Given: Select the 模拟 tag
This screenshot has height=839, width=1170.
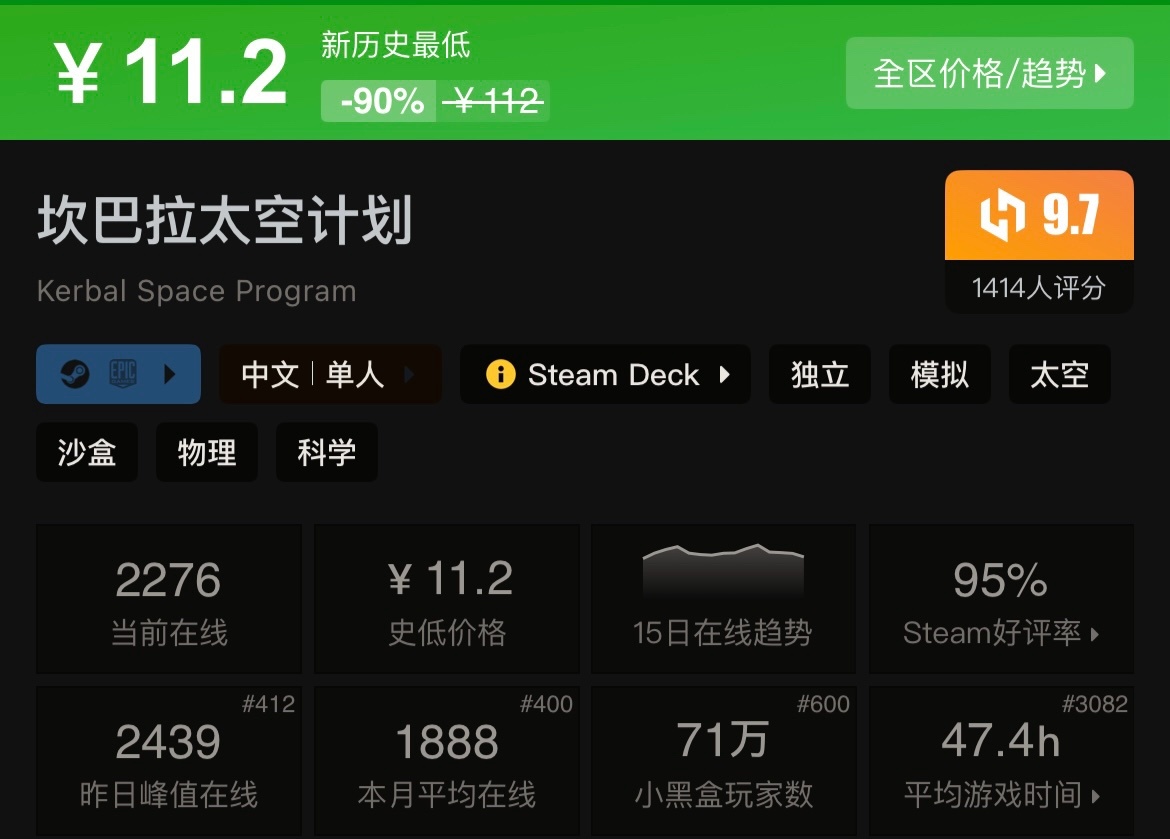Looking at the screenshot, I should (x=939, y=374).
